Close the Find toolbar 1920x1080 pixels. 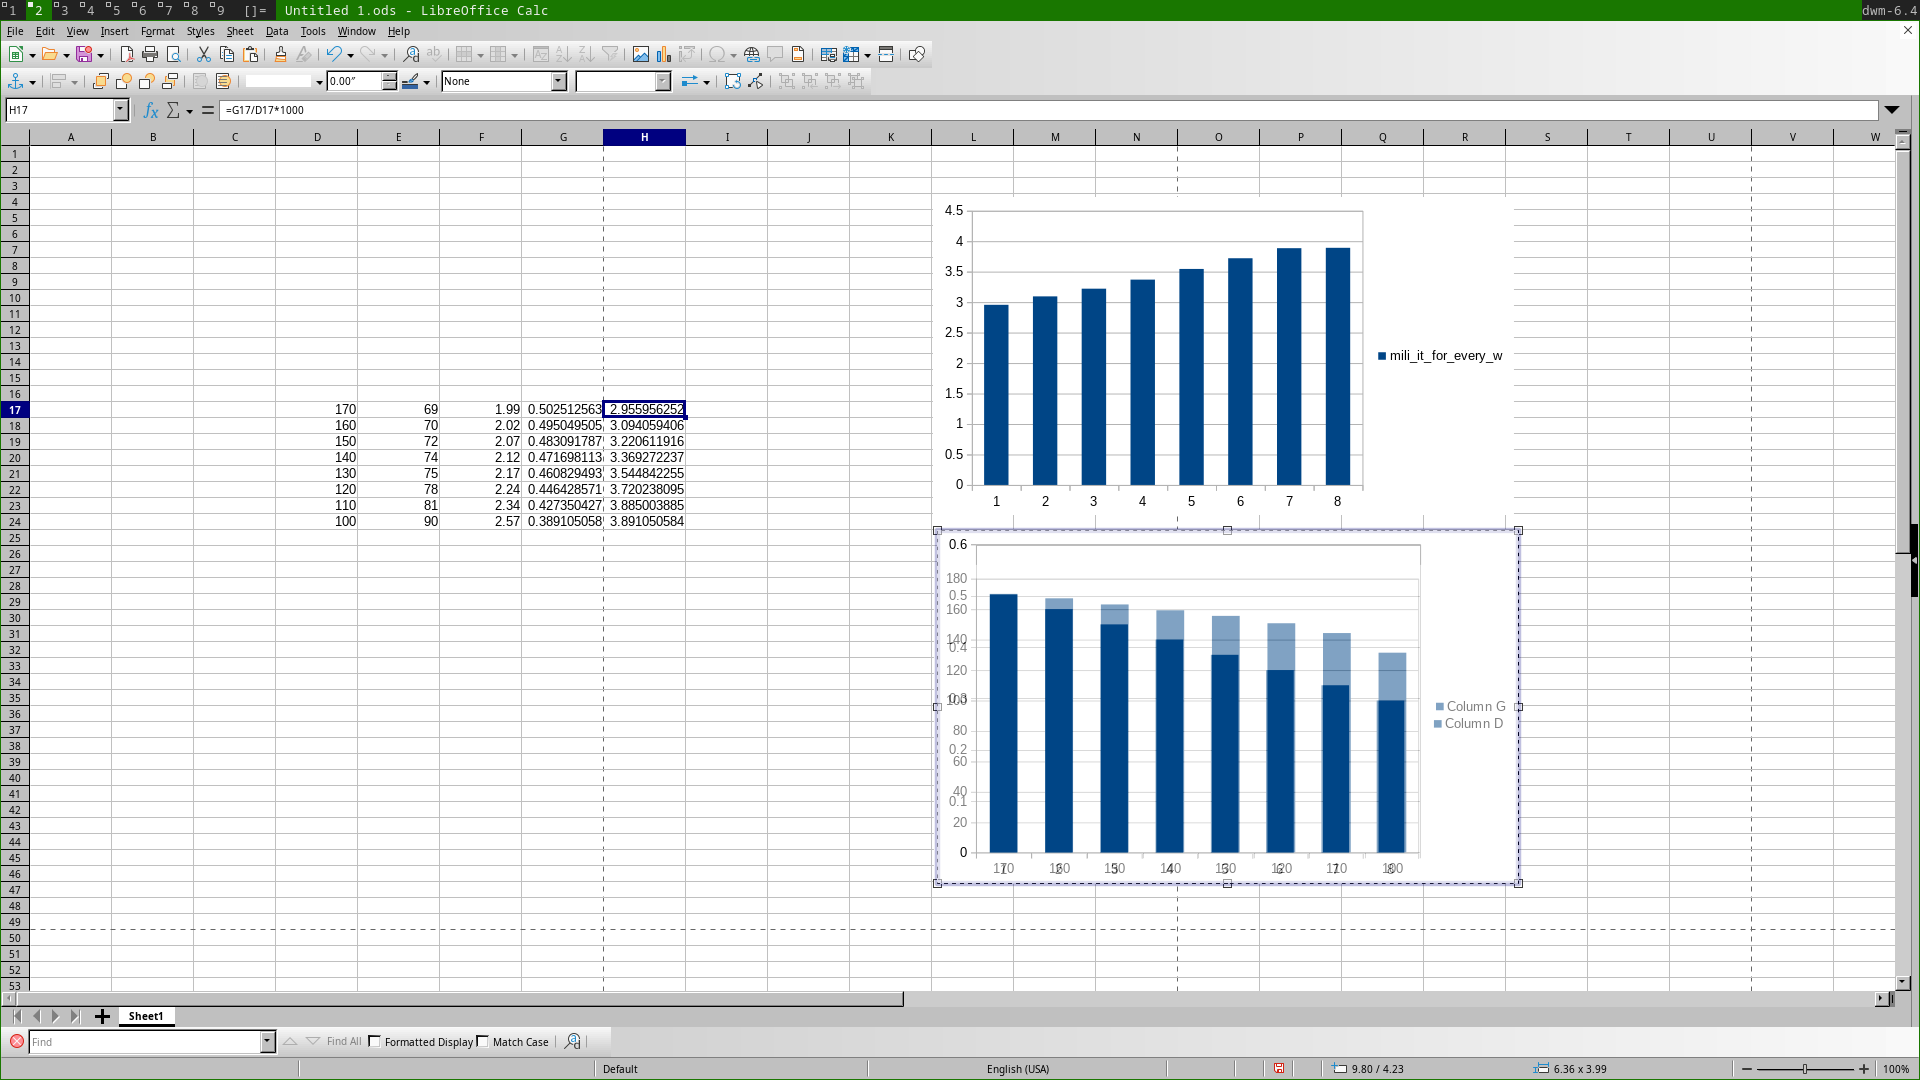click(17, 1041)
